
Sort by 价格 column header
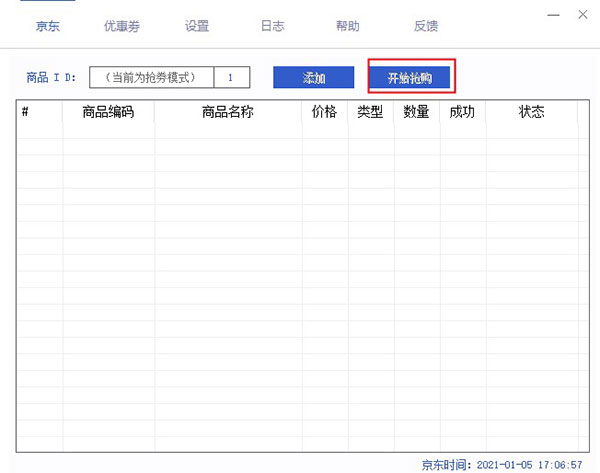pos(324,113)
